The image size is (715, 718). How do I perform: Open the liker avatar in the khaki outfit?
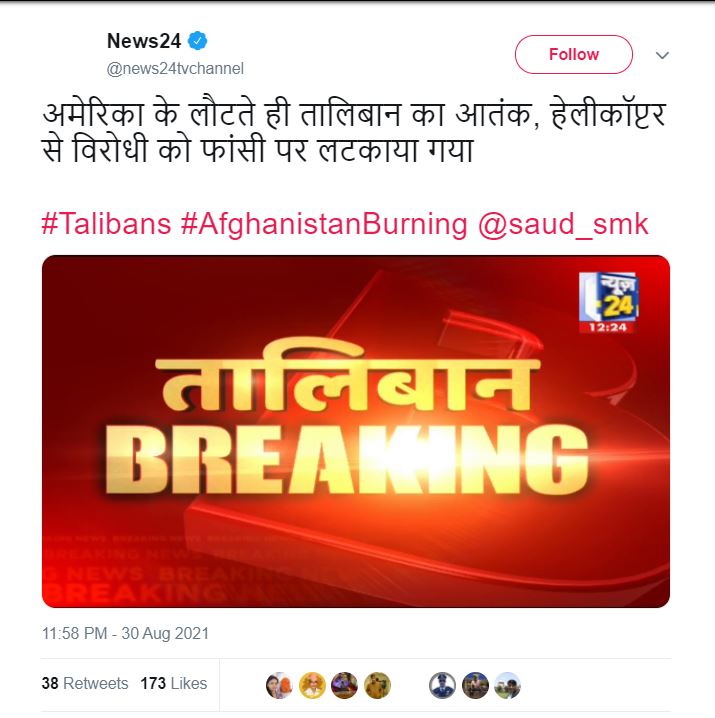click(377, 685)
